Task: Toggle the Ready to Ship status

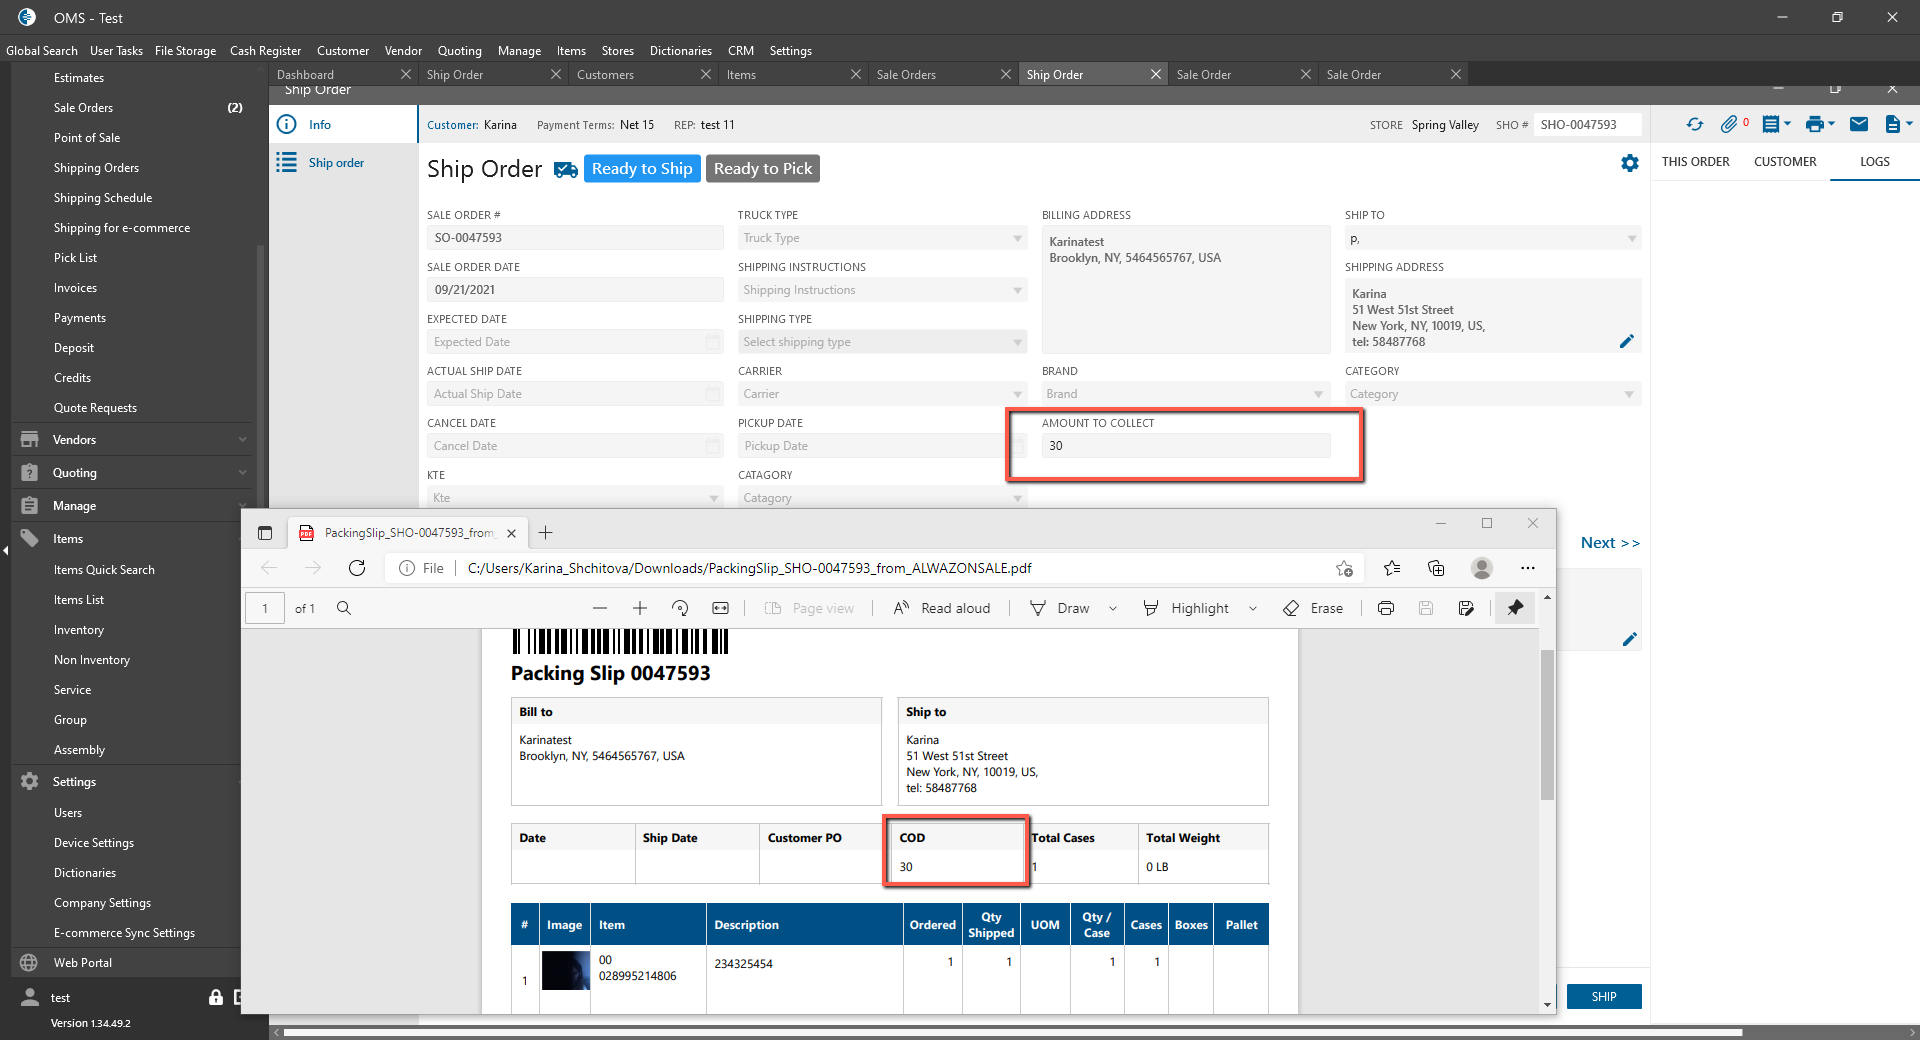Action: pos(641,169)
